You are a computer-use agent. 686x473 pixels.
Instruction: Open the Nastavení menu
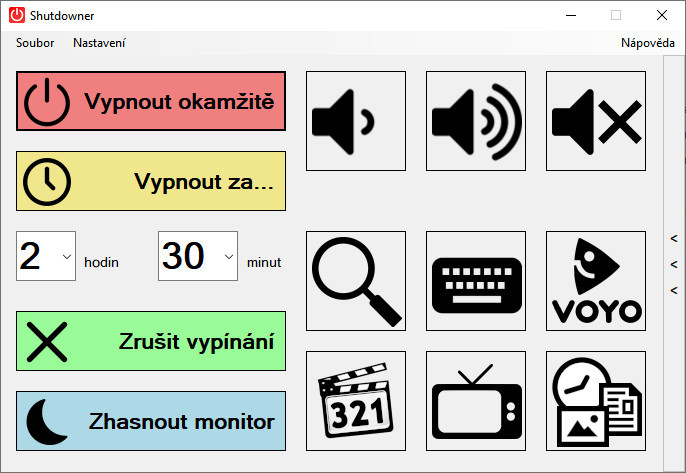coord(99,43)
